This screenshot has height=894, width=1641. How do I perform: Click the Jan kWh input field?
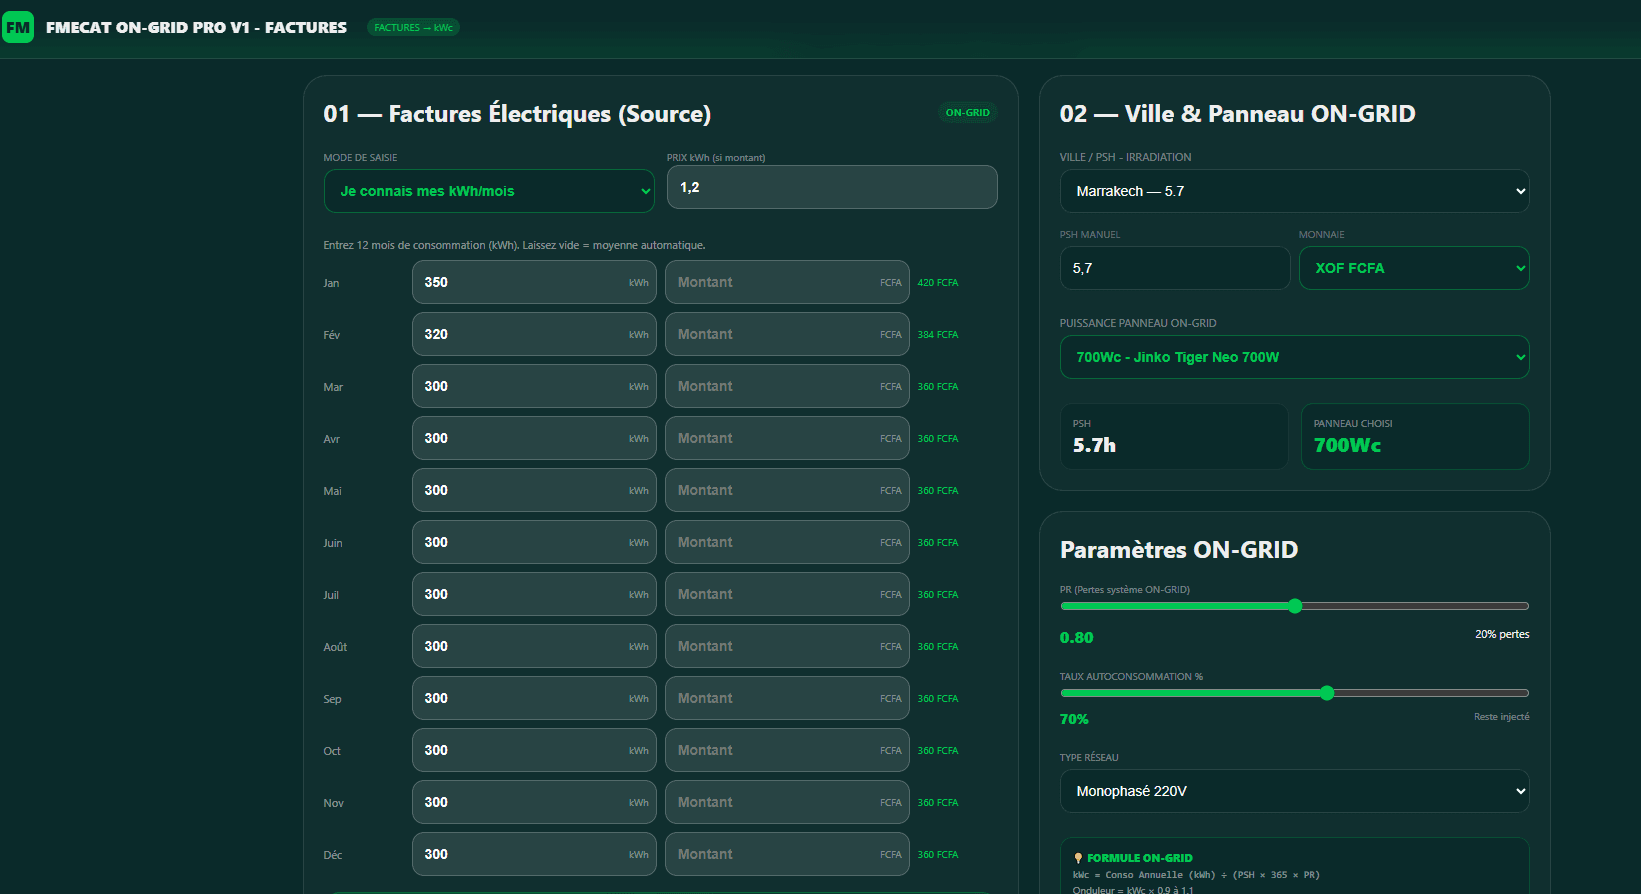coord(534,282)
